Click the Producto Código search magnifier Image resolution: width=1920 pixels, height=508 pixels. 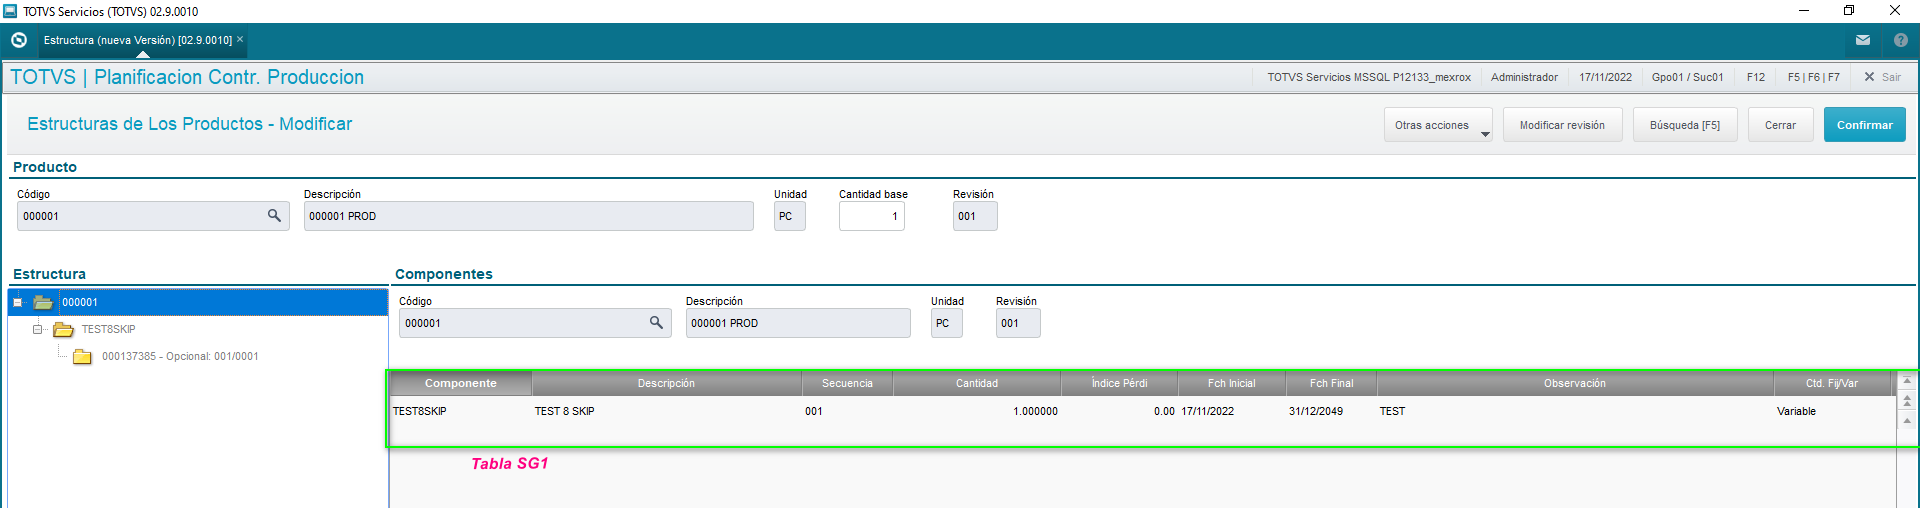[274, 215]
